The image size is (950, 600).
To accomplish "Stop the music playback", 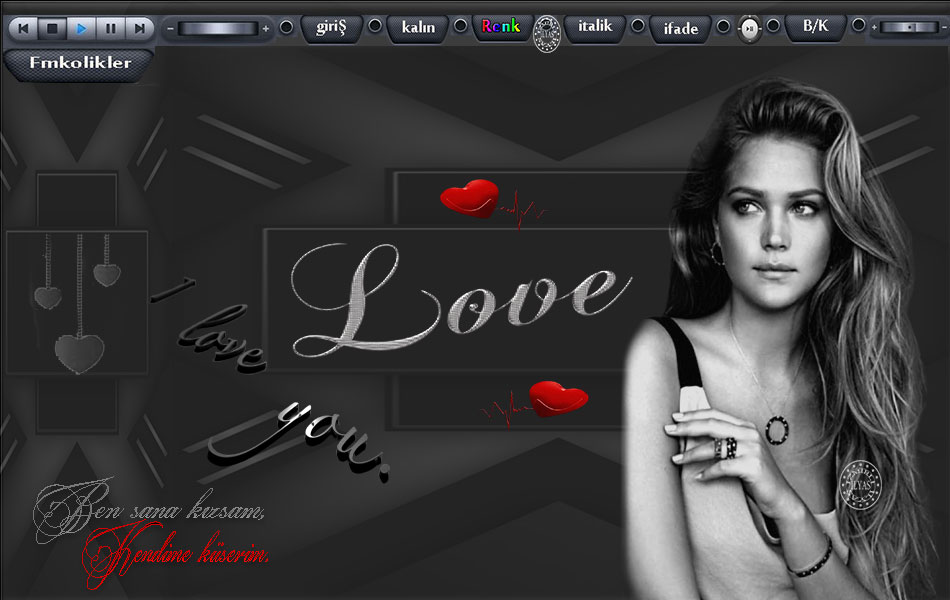I will 53,29.
